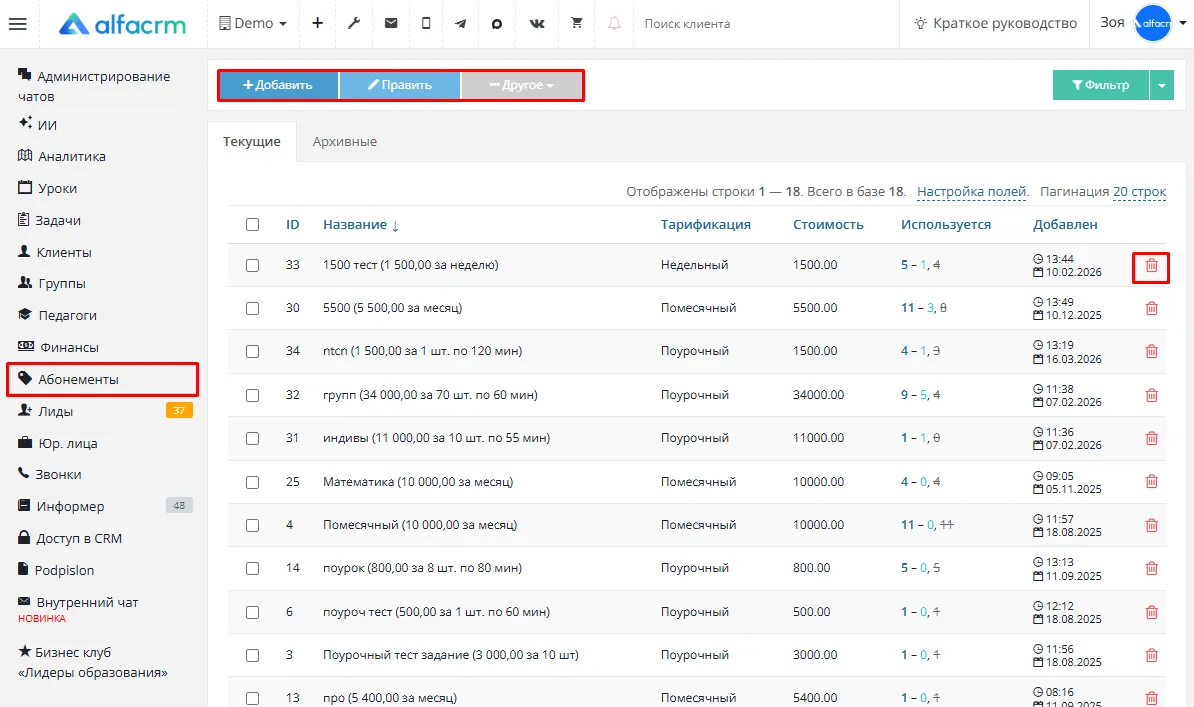Open the 'Настройка полей' link
This screenshot has height=707, width=1194.
(972, 192)
